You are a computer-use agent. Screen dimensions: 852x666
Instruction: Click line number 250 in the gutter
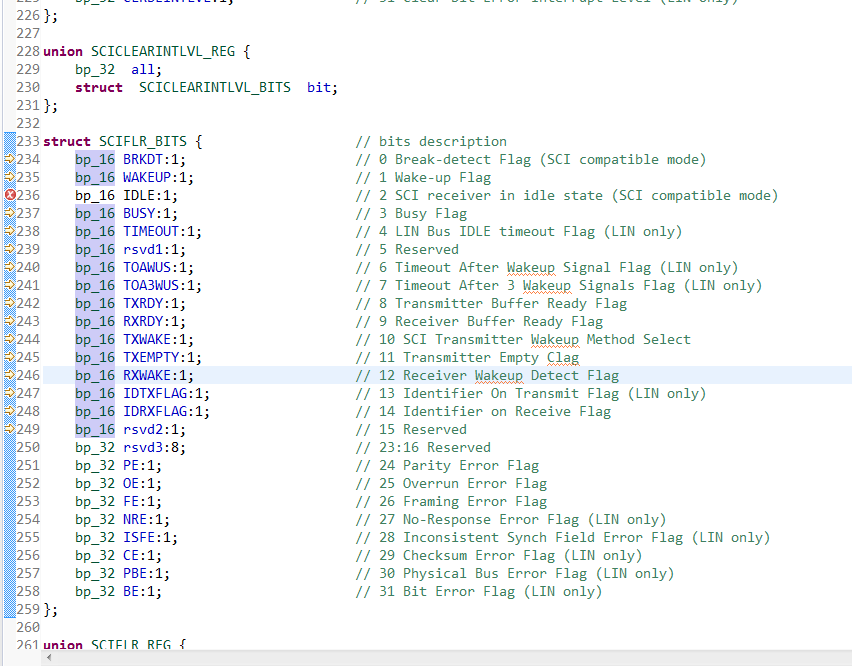click(28, 447)
